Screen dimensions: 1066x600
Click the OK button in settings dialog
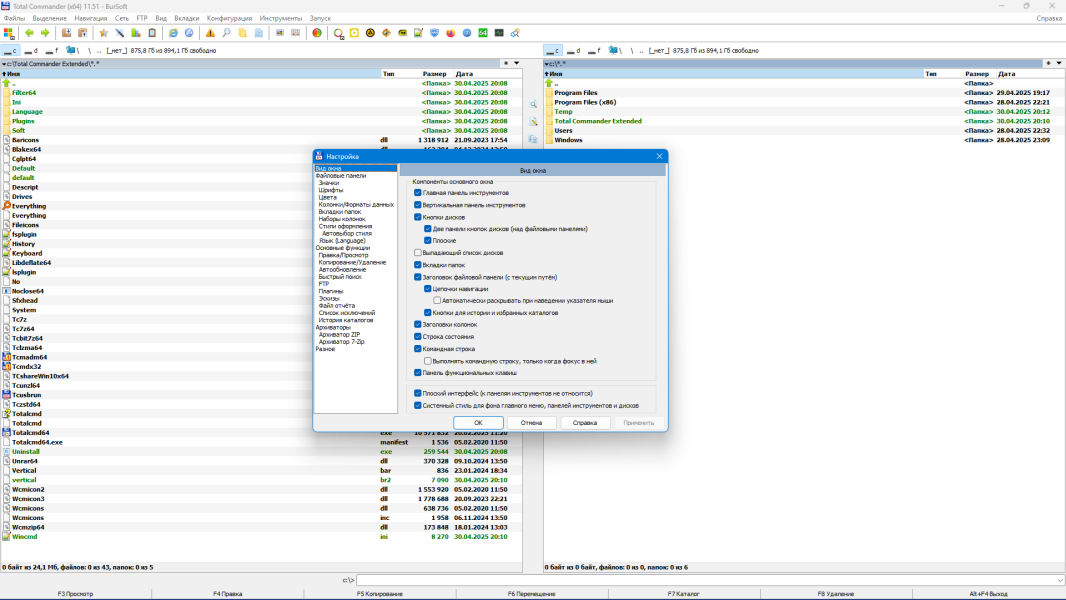pyautogui.click(x=478, y=423)
